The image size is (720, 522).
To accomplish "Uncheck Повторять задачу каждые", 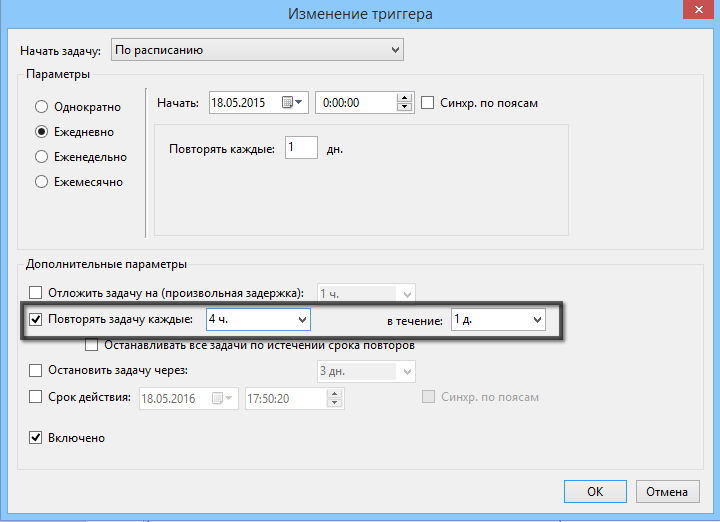I will tap(35, 319).
